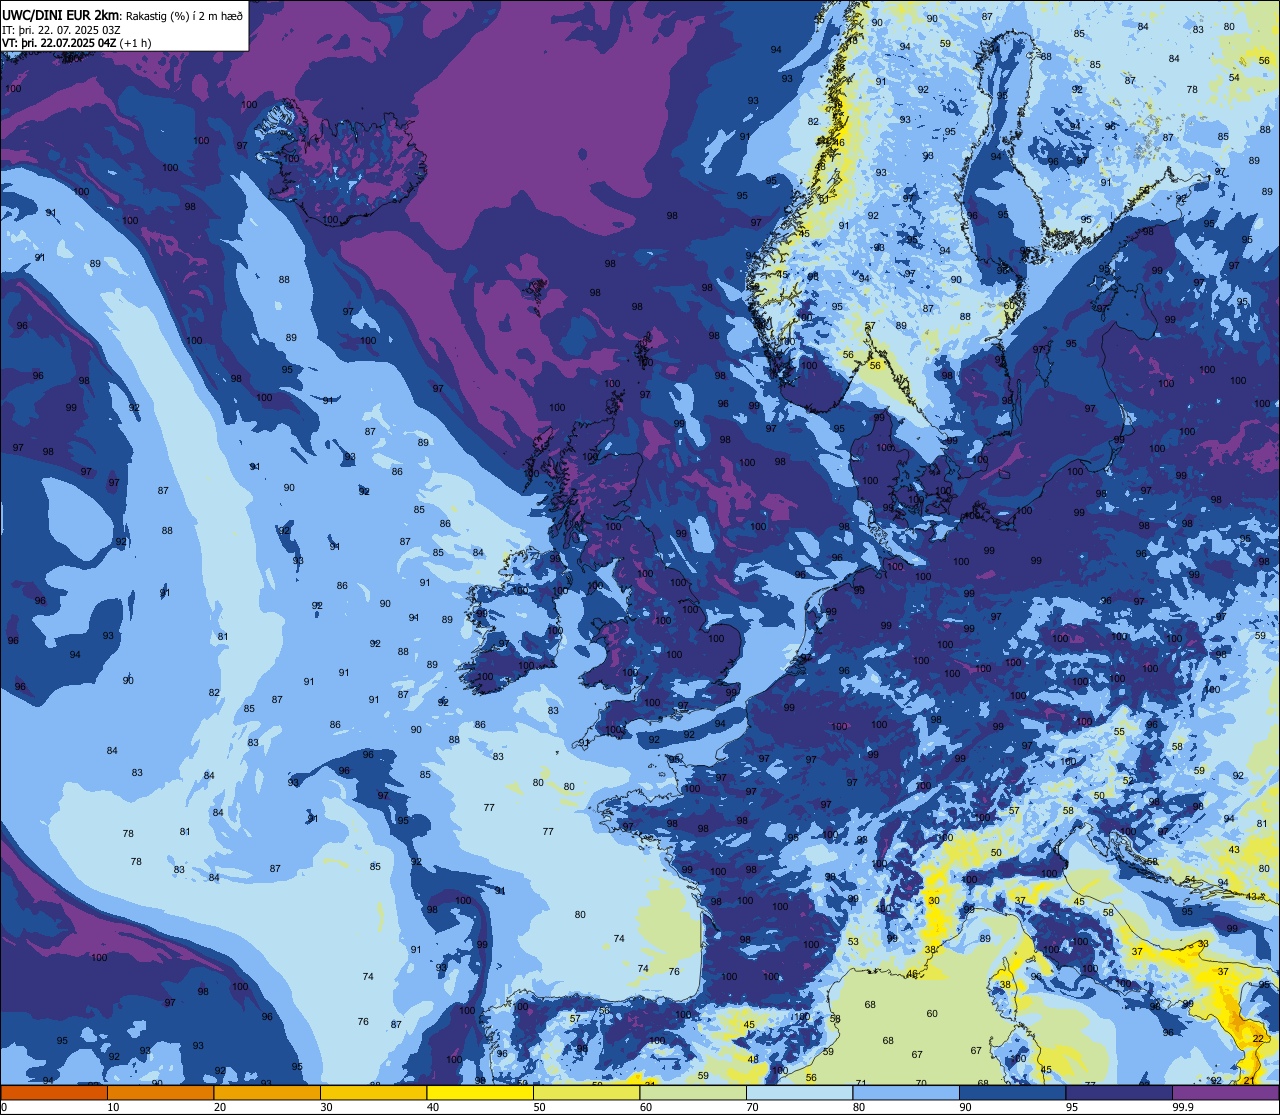
Task: Click the 30–40 legend color band
Action: point(373,1093)
